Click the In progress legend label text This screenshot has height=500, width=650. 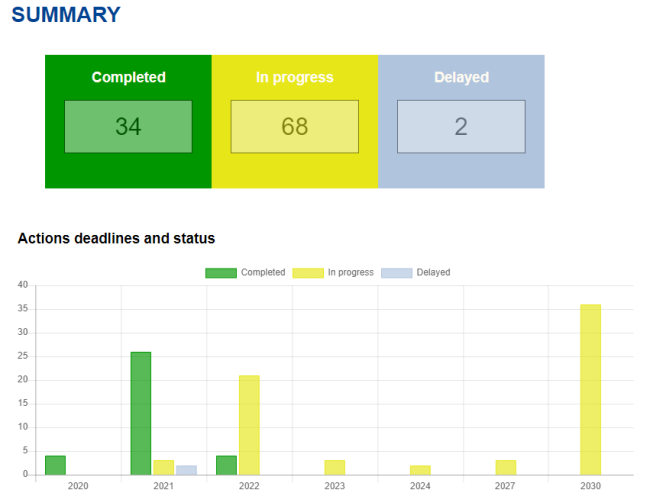[351, 272]
